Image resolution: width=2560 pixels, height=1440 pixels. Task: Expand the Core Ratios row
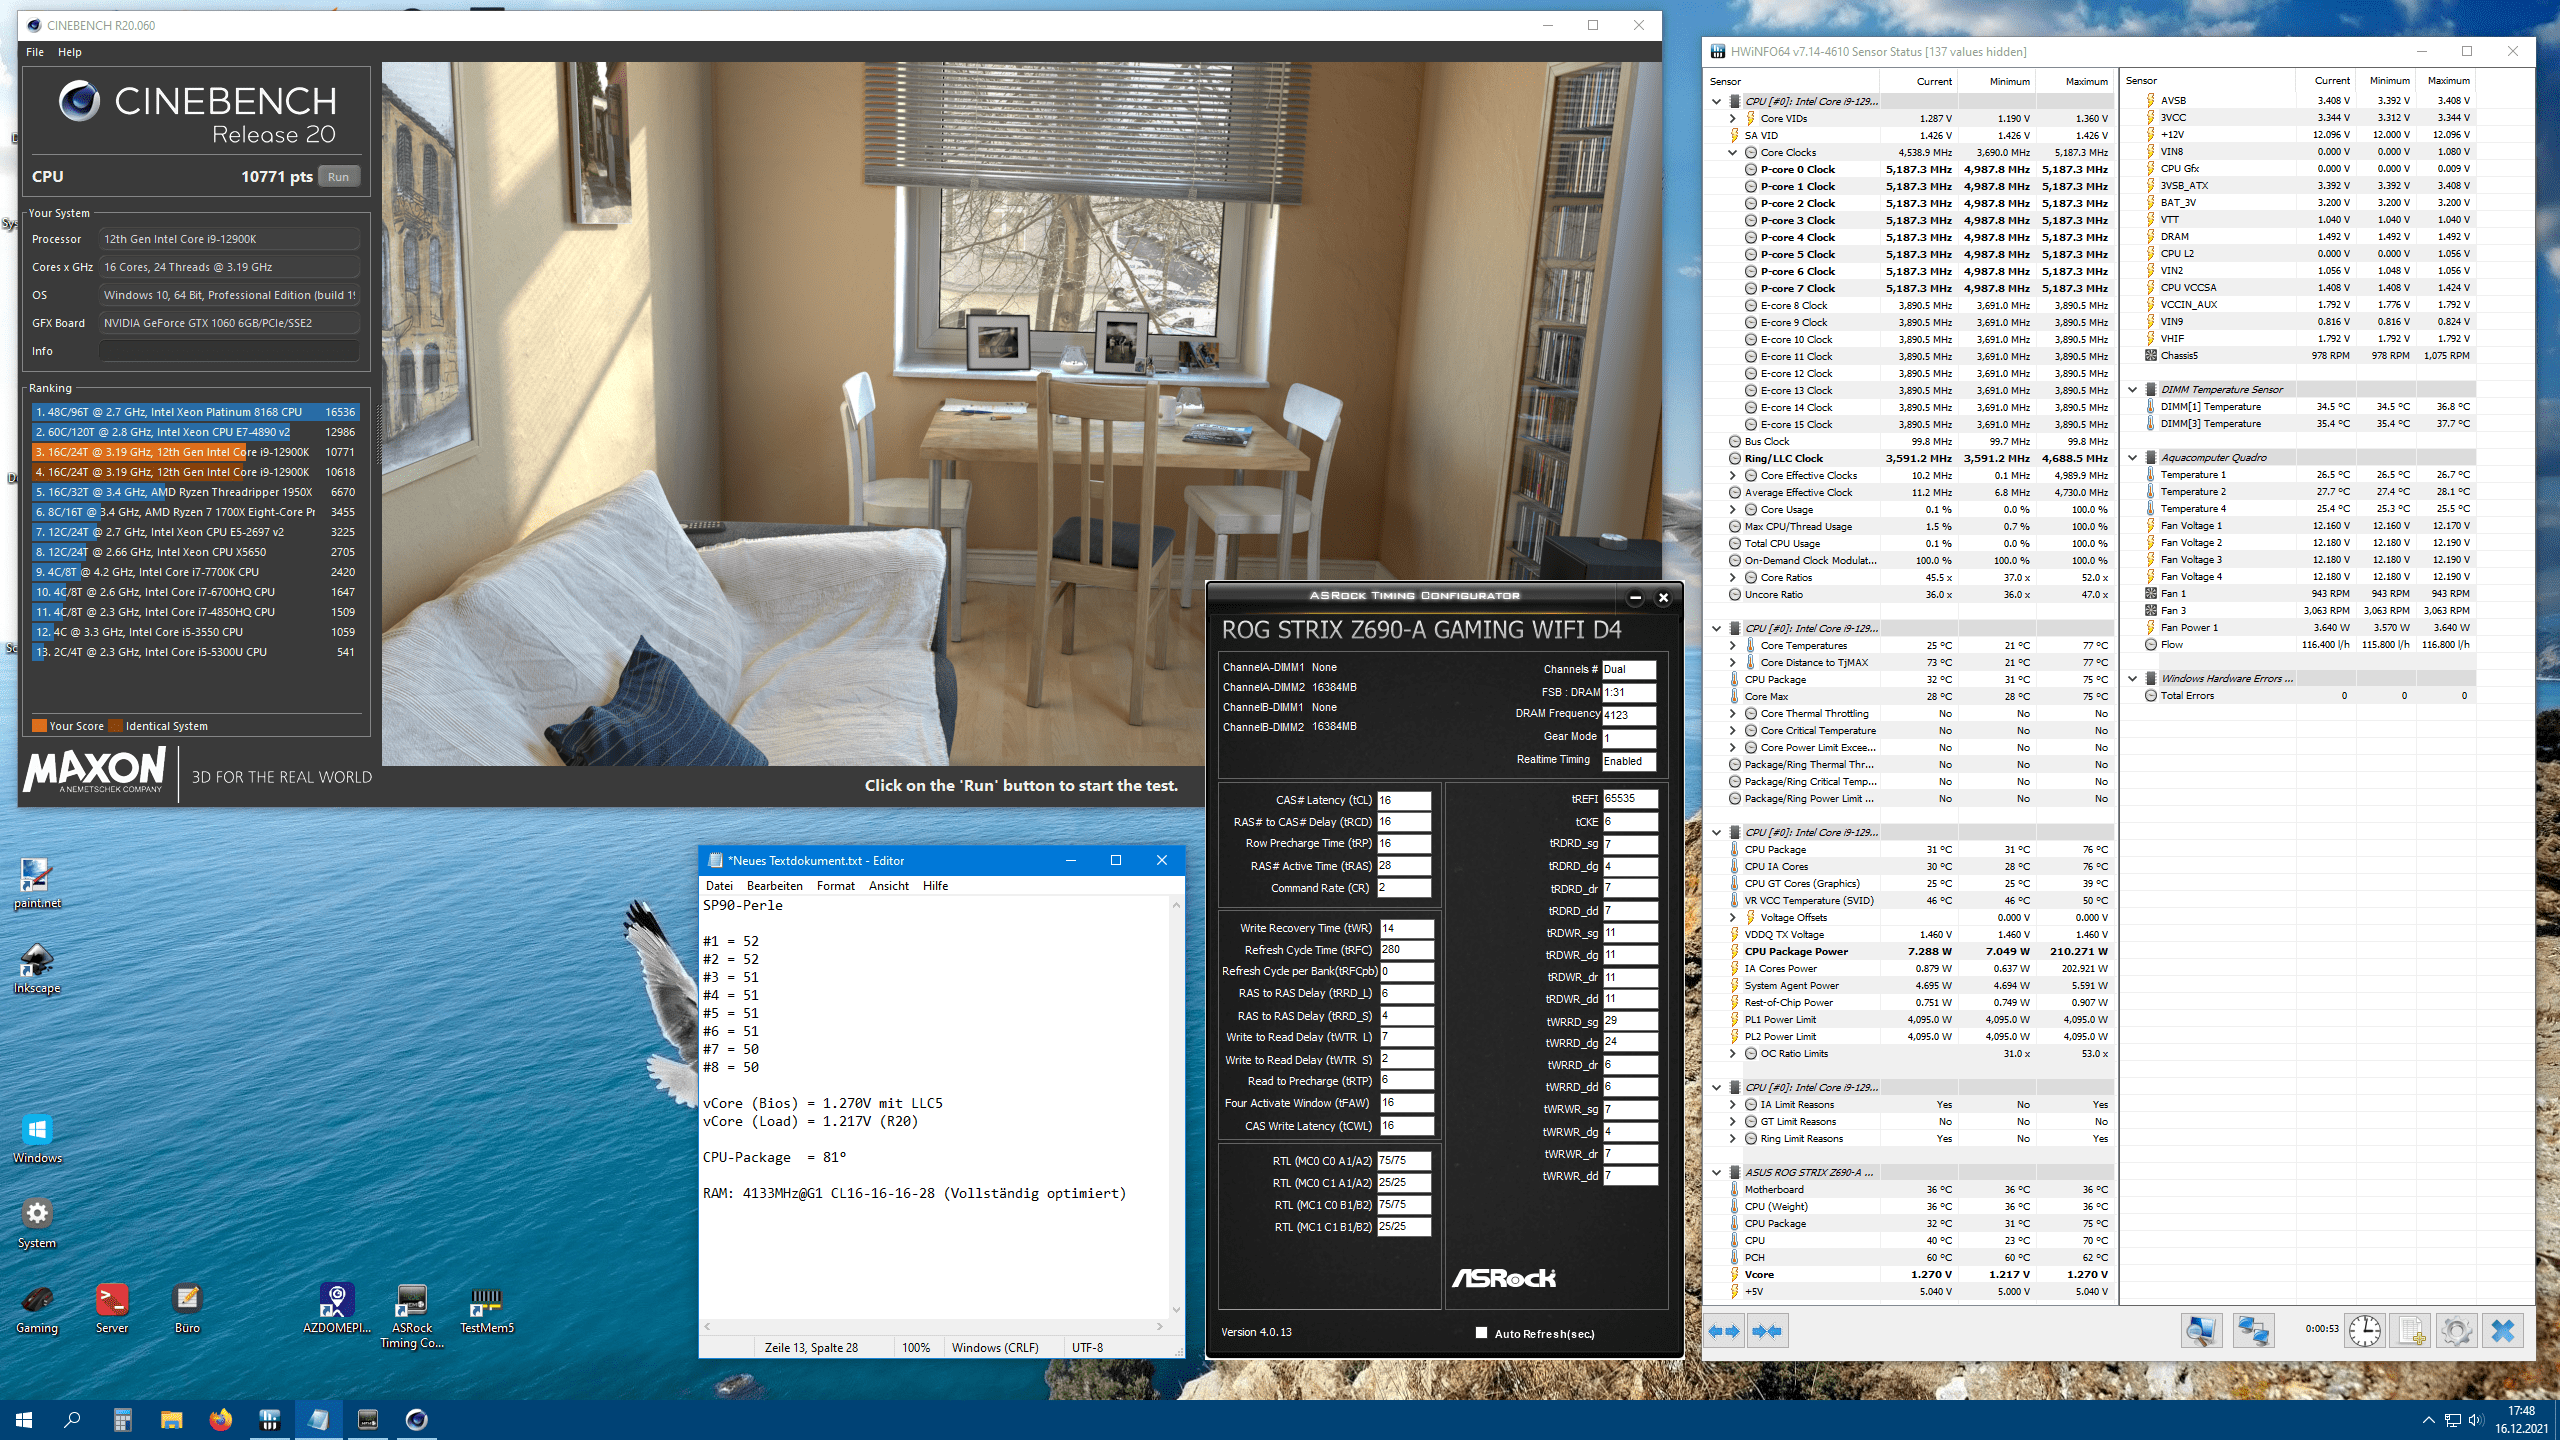pos(1733,577)
